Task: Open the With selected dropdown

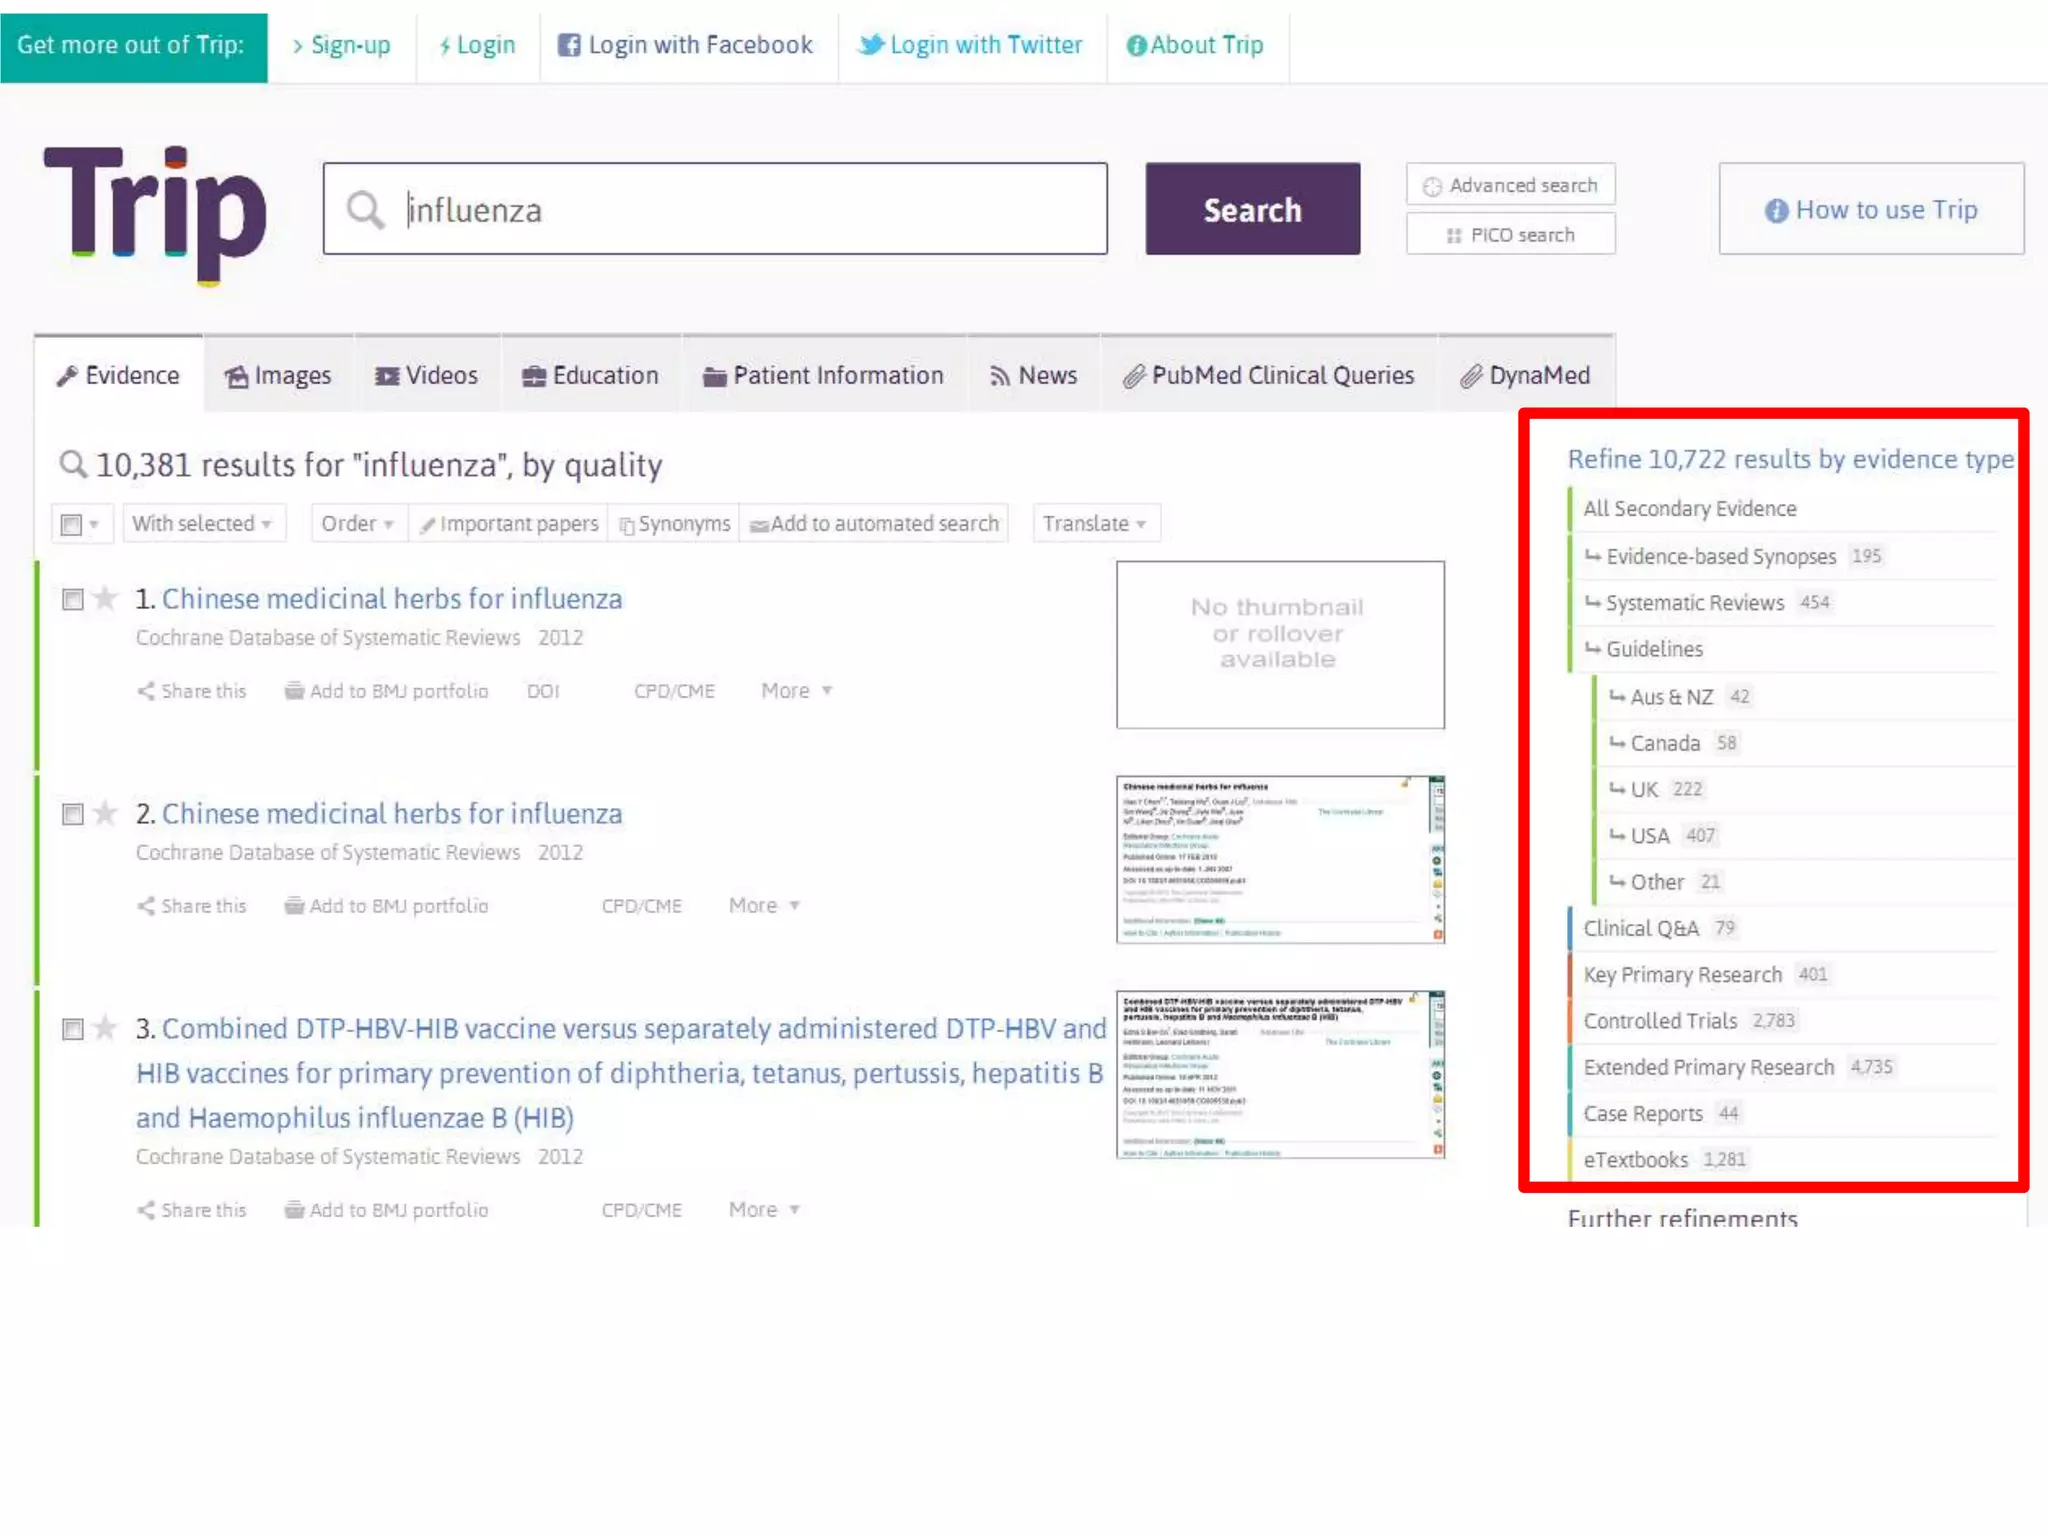Action: [x=203, y=524]
